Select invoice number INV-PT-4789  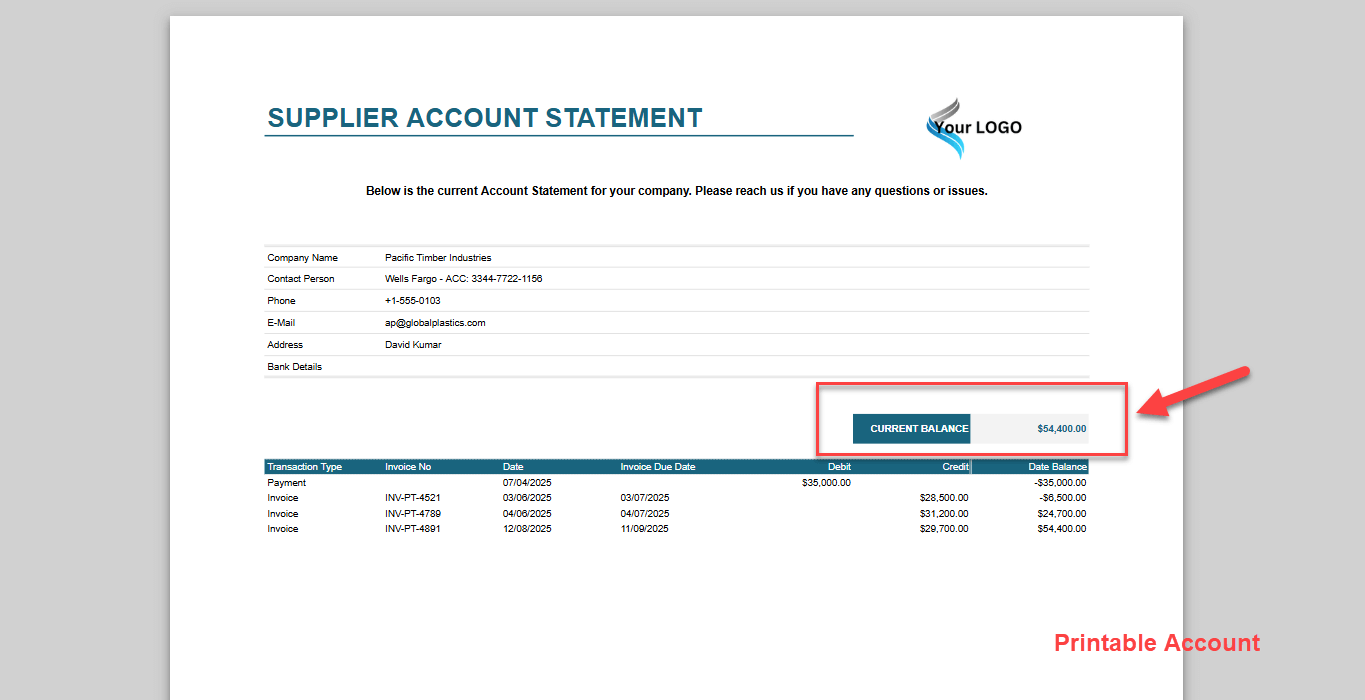pyautogui.click(x=413, y=514)
